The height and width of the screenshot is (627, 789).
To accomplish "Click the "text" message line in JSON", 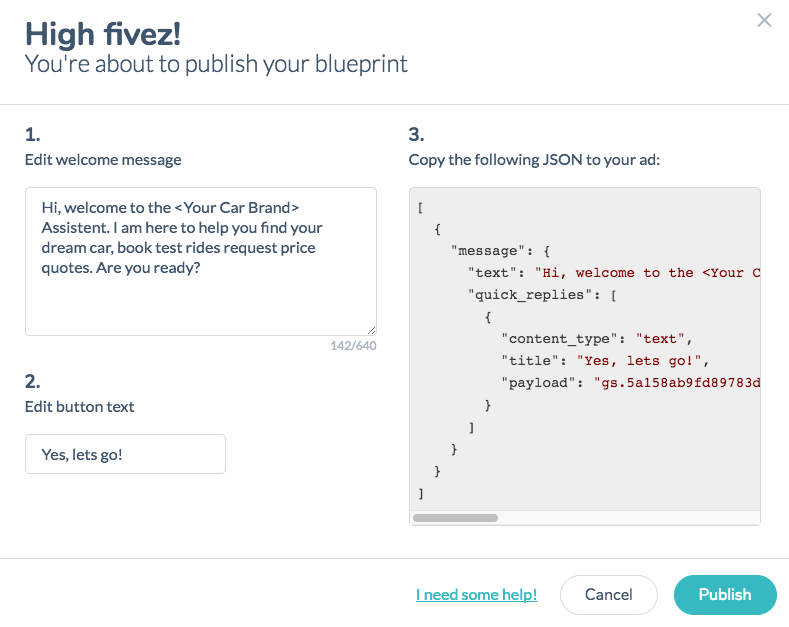I will (x=610, y=273).
